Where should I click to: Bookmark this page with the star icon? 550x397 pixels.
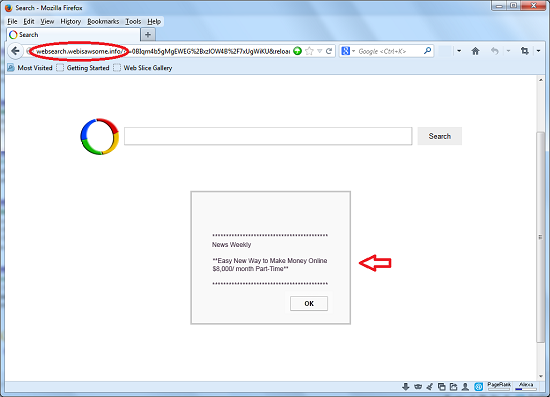[309, 51]
